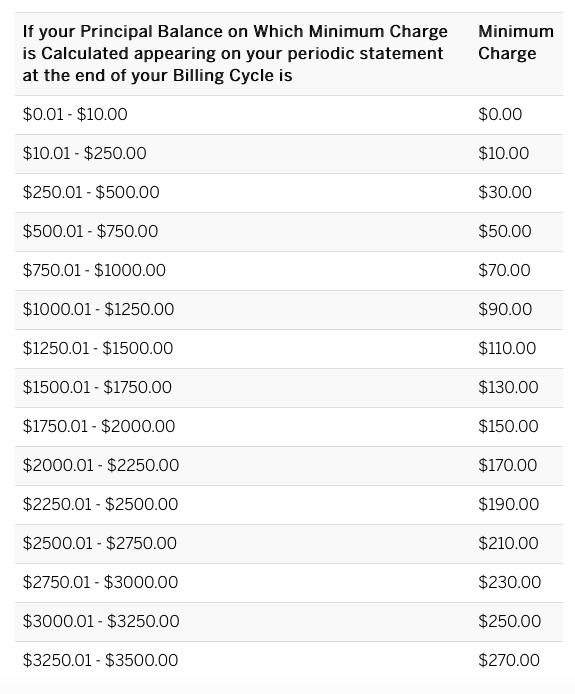The height and width of the screenshot is (694, 575).
Task: Click the $190.00 minimum charge amount
Action: click(x=509, y=504)
